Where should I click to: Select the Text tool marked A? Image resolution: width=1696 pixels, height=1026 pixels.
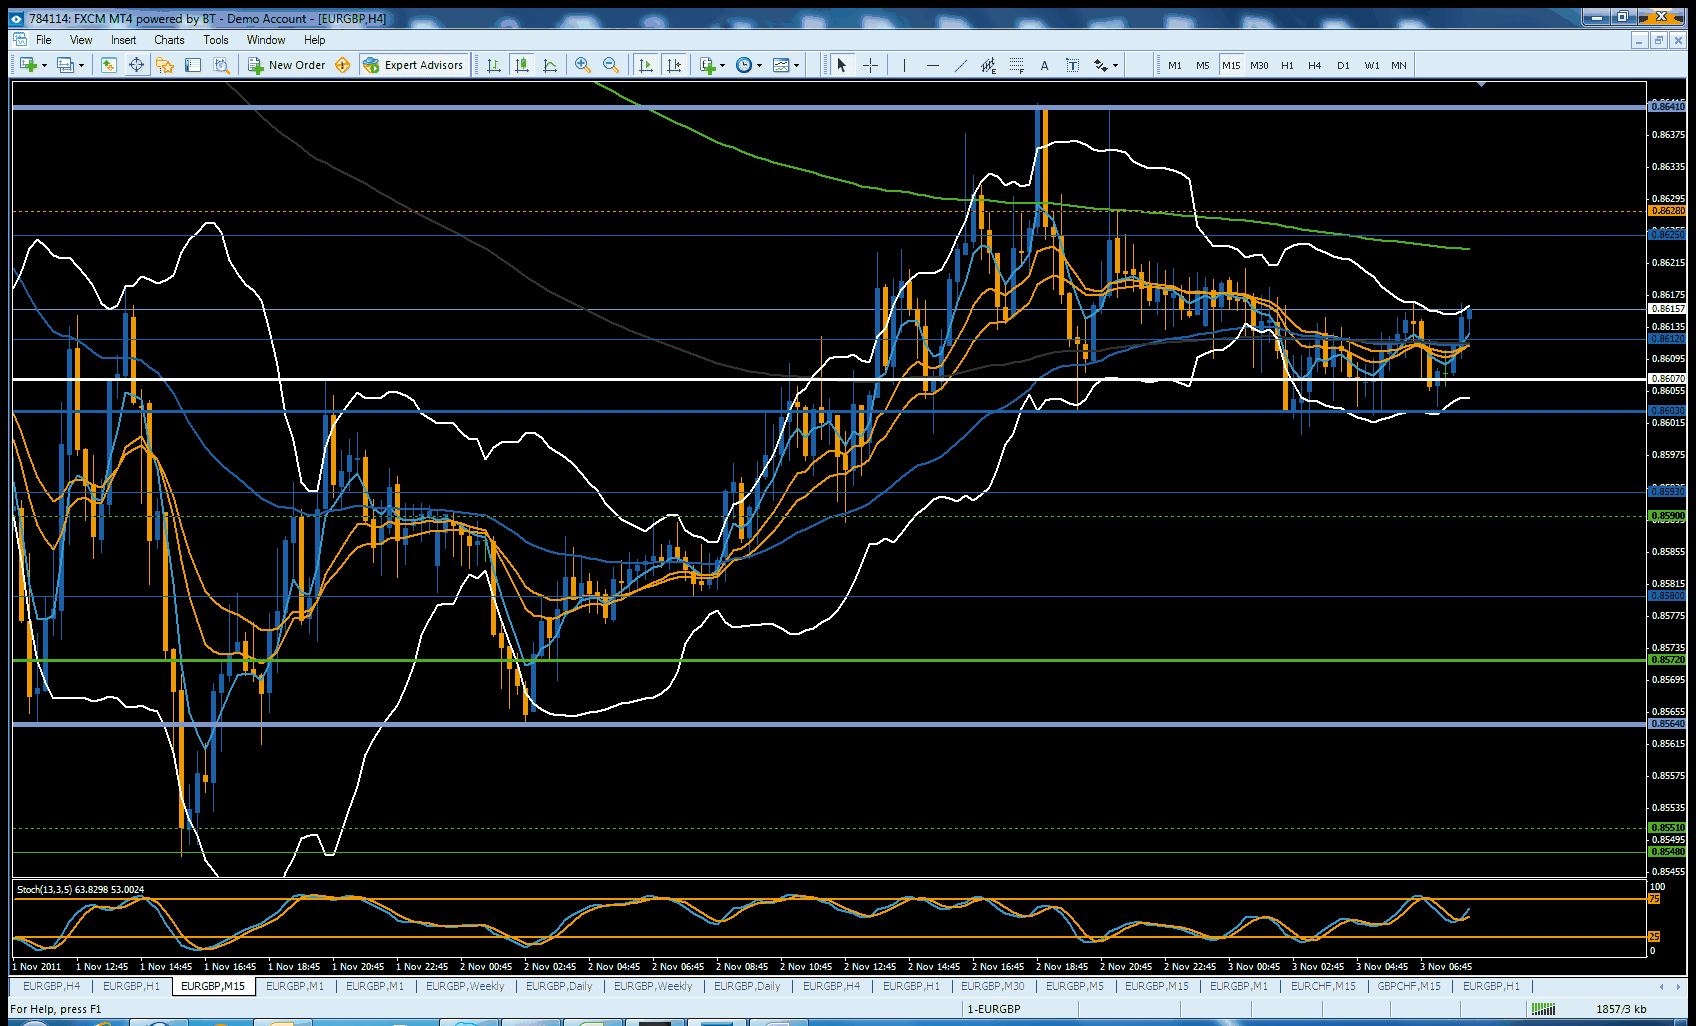tap(1044, 65)
